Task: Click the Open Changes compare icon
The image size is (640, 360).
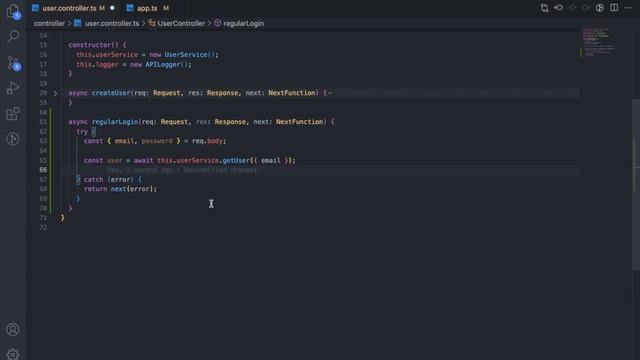Action: (x=544, y=8)
